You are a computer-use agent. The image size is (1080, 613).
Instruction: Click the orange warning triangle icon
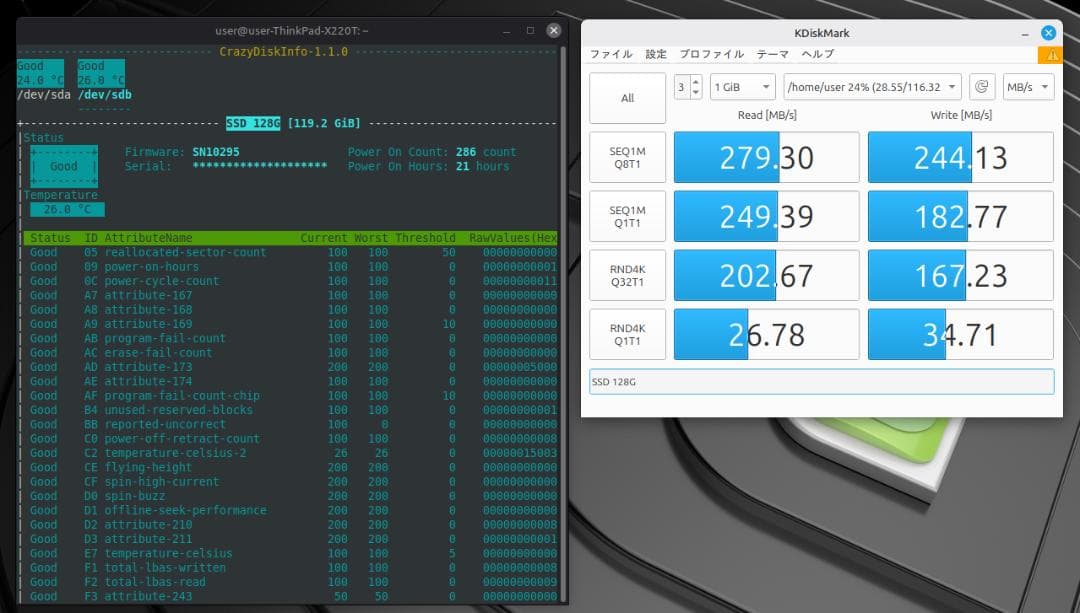pos(1048,57)
